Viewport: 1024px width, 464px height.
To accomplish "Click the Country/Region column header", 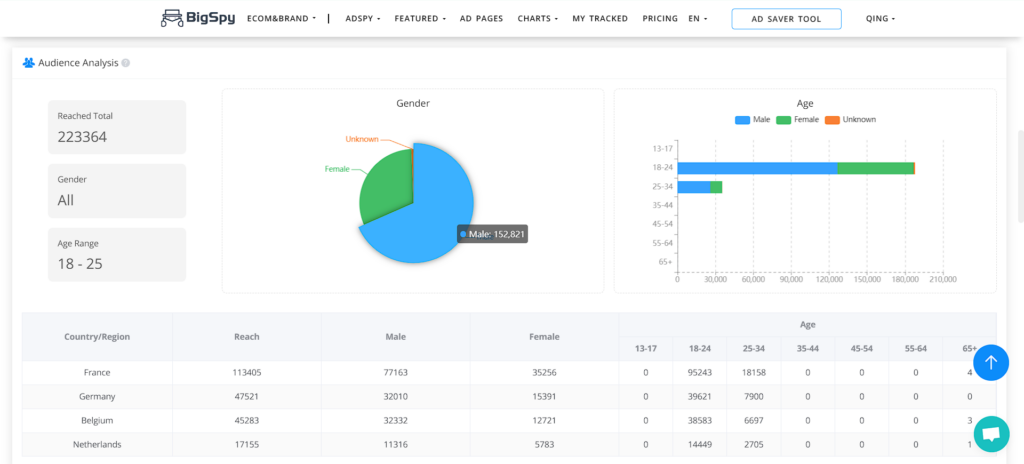I will (97, 337).
